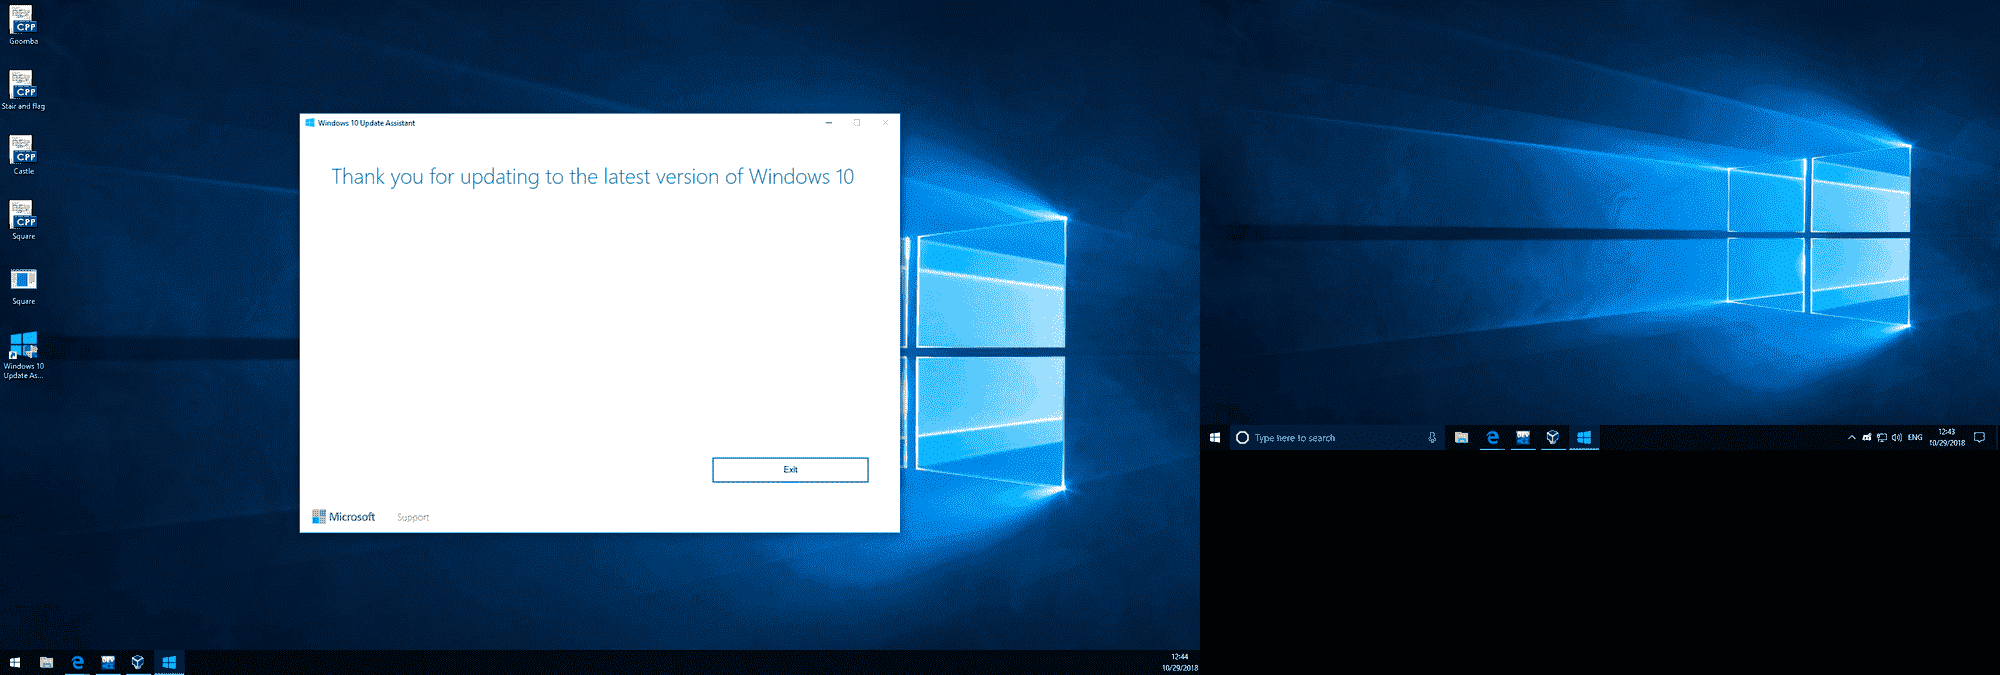Select the Windows 10 Update Assistant desktop shortcut
This screenshot has width=2000, height=675.
(x=23, y=355)
